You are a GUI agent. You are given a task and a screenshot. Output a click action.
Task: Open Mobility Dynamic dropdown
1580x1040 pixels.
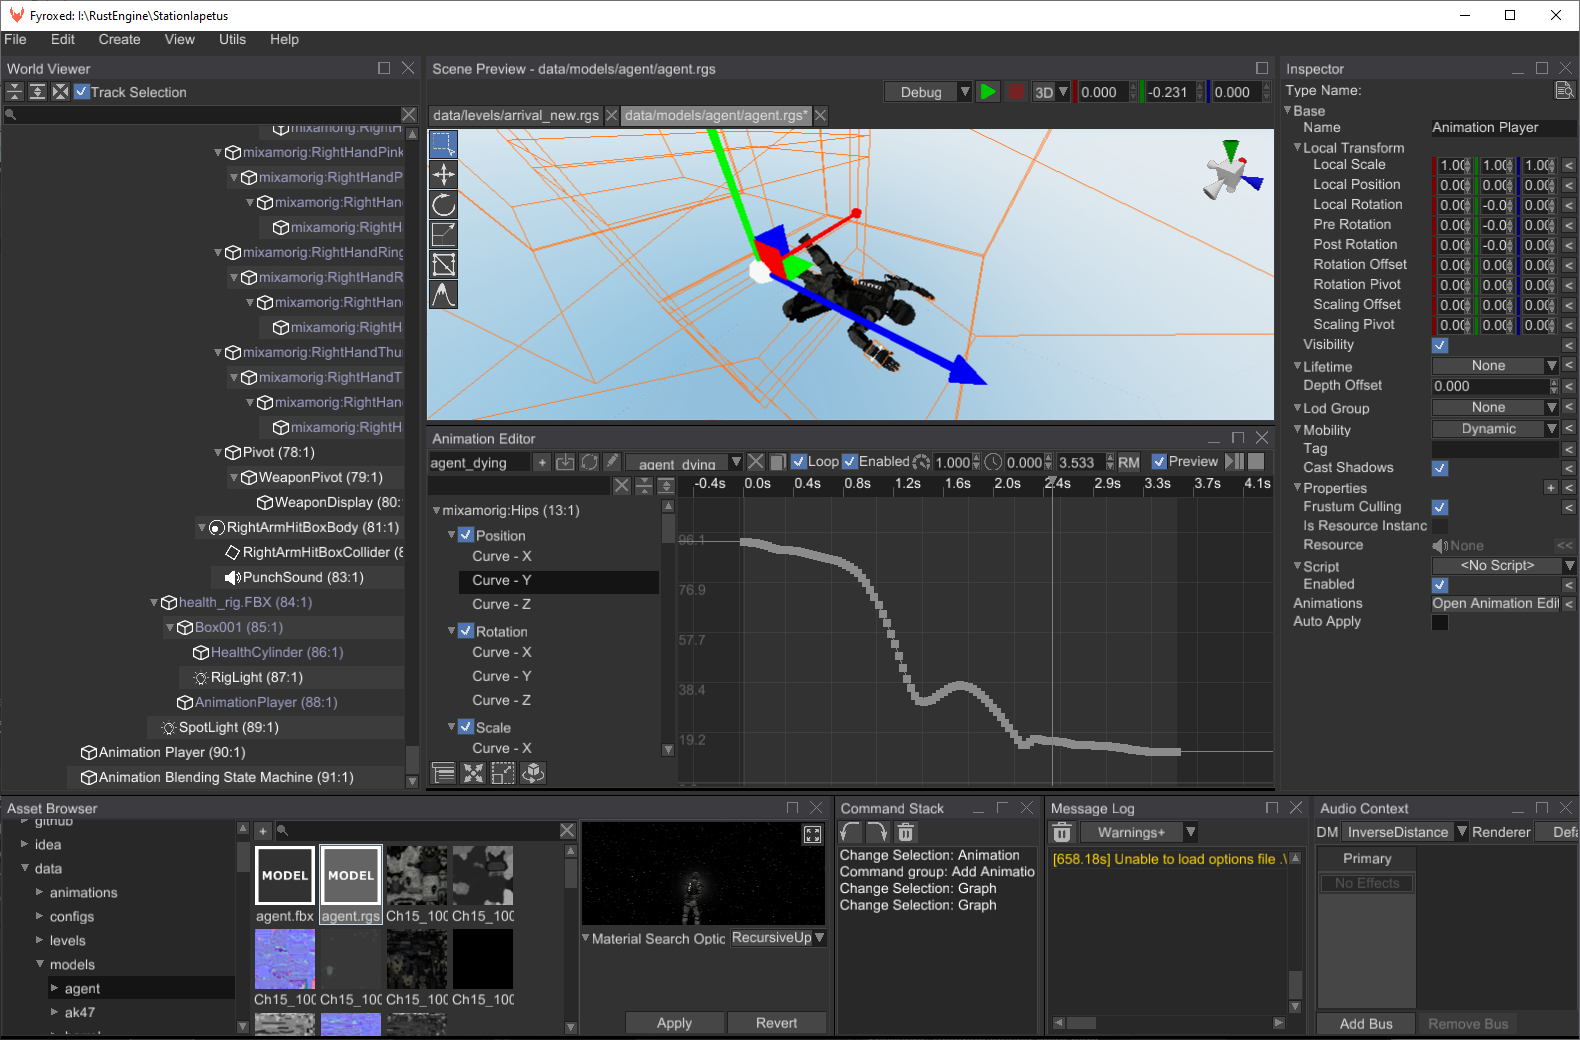tap(1496, 429)
